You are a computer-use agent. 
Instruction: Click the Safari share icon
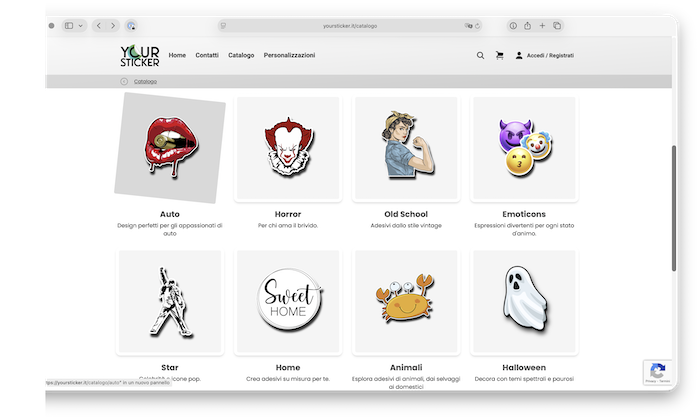(x=526, y=25)
